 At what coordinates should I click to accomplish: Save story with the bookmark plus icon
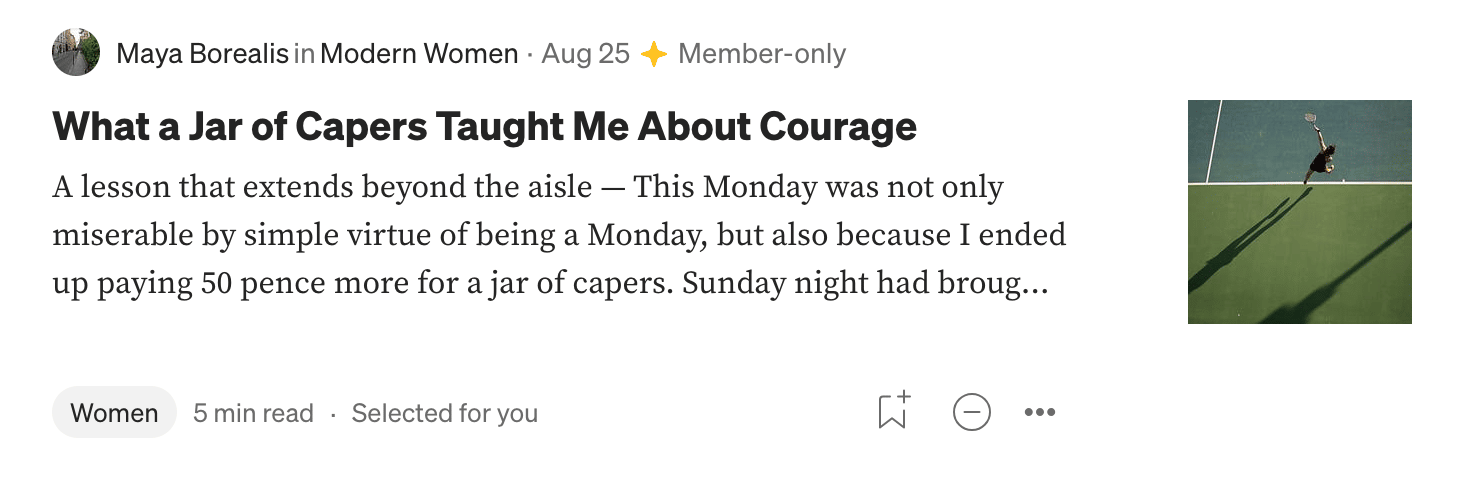point(894,411)
